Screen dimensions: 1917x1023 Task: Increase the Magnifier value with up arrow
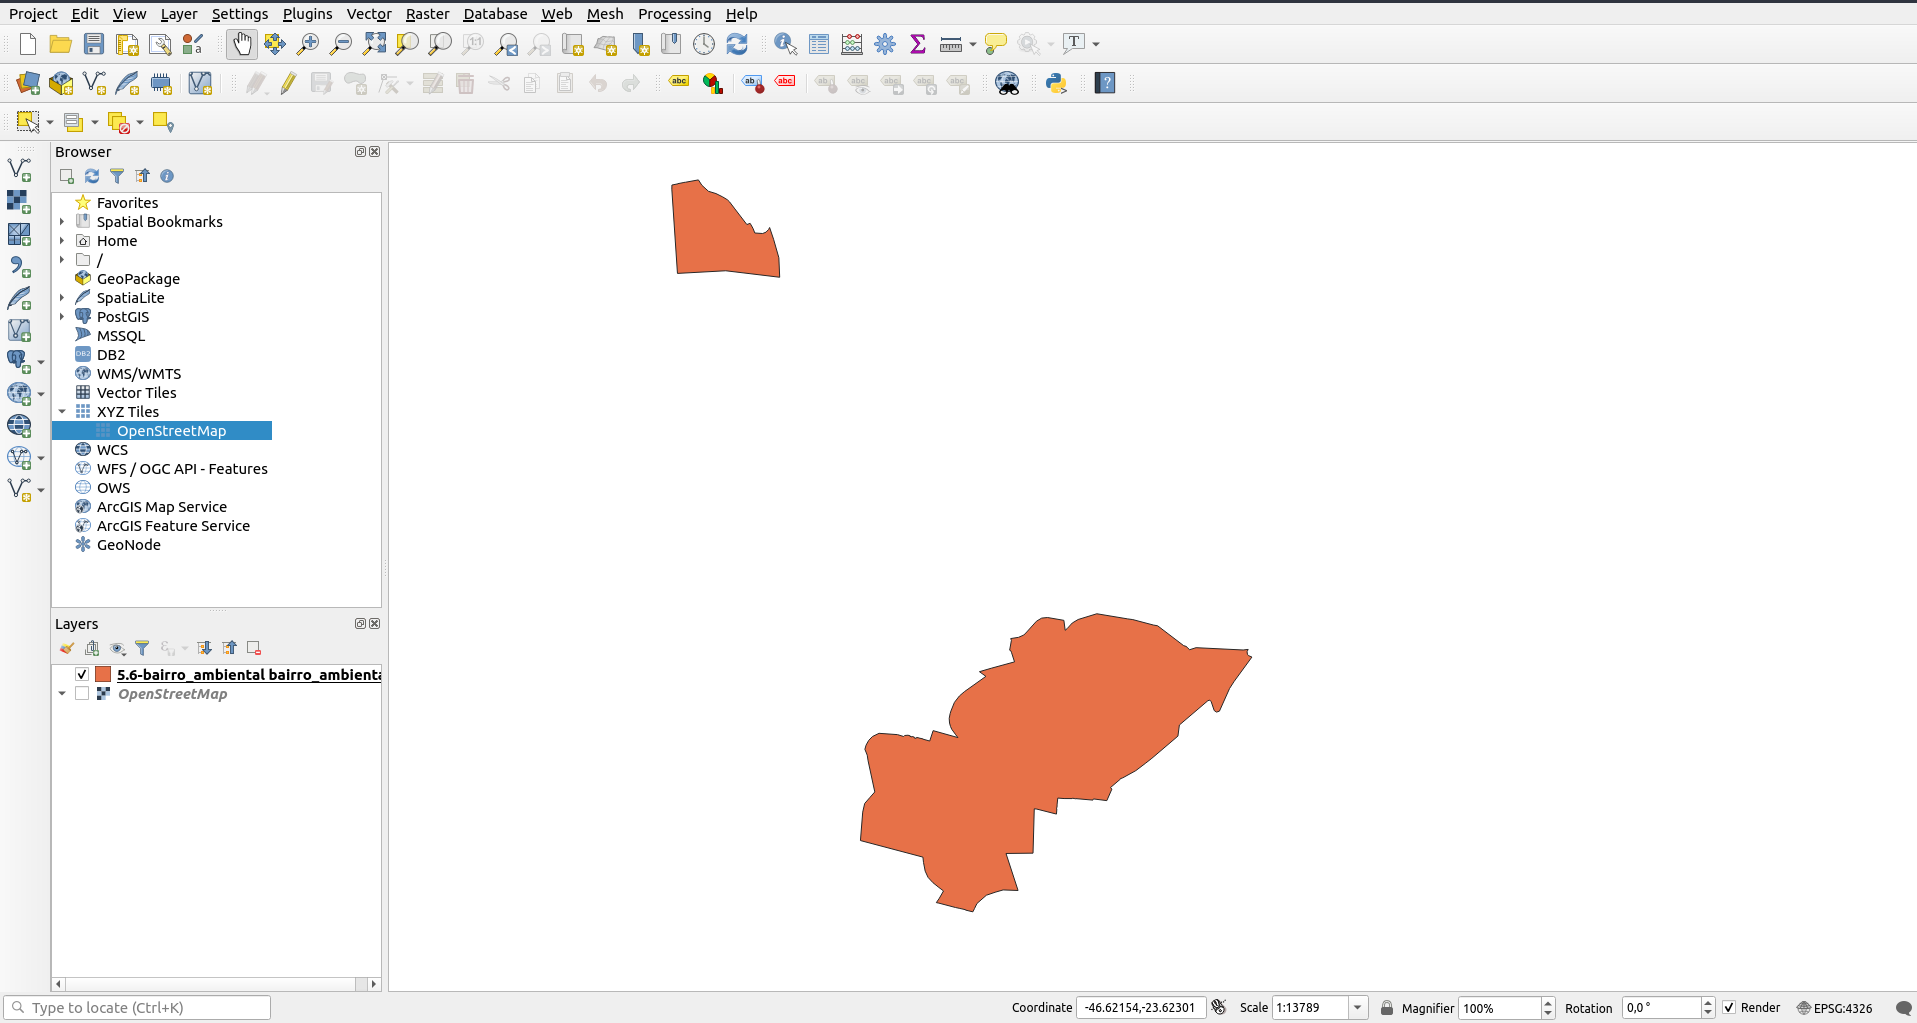pos(1548,1003)
